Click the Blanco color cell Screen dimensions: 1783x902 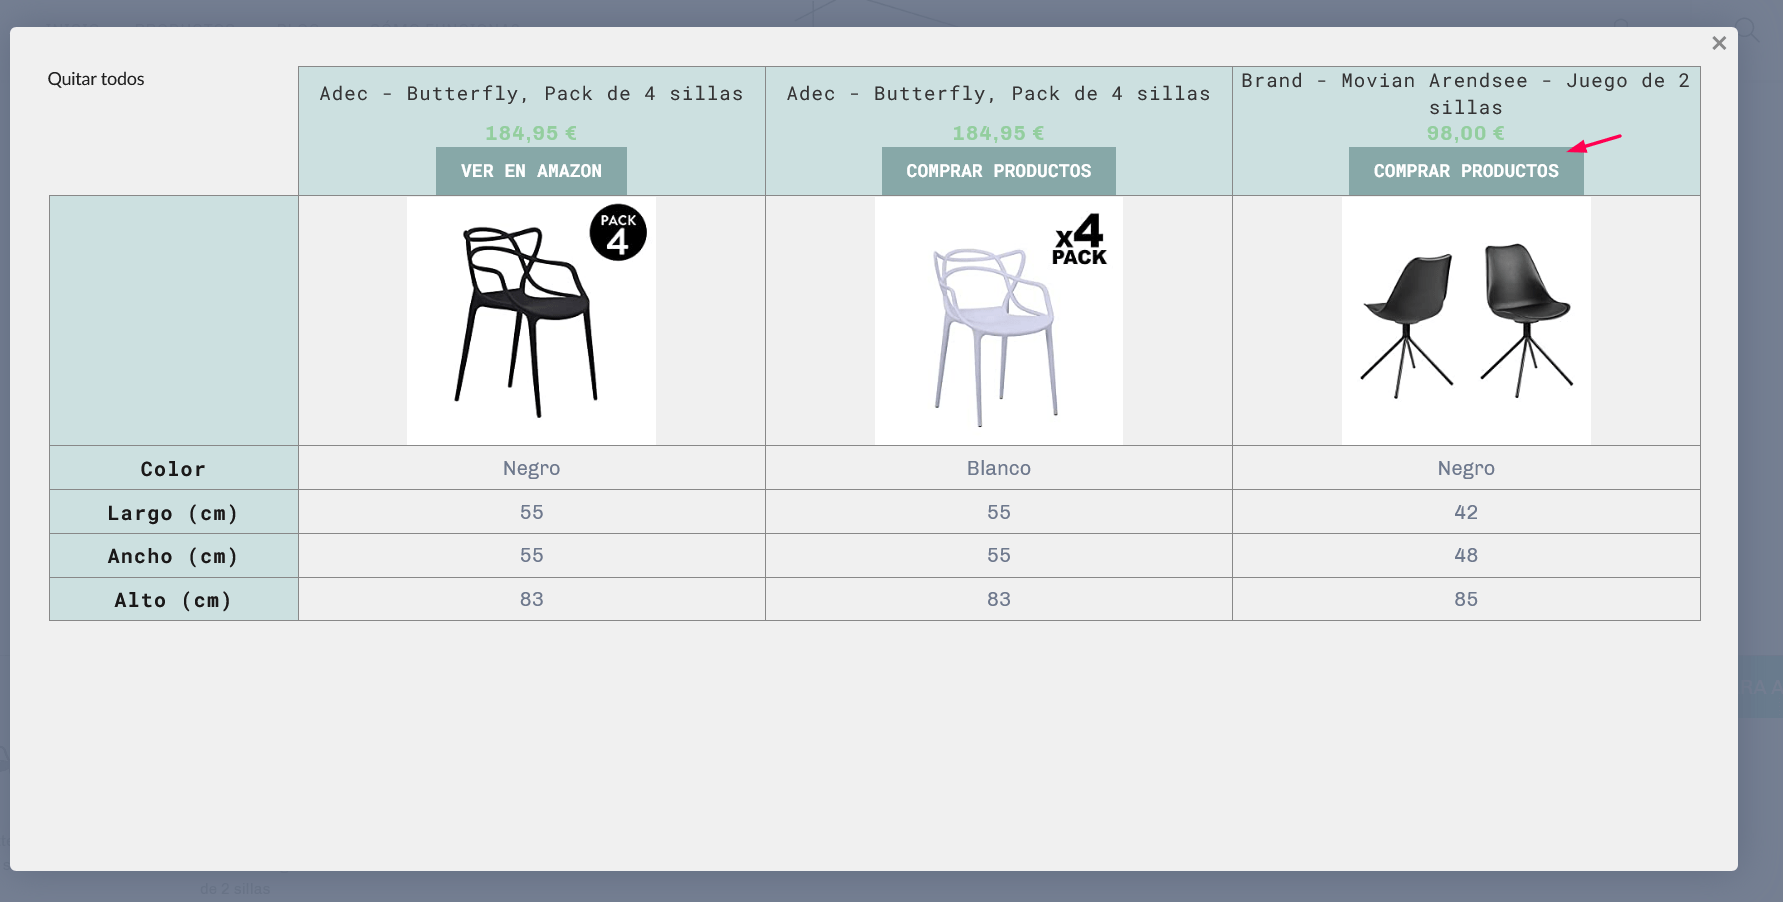[x=998, y=468]
